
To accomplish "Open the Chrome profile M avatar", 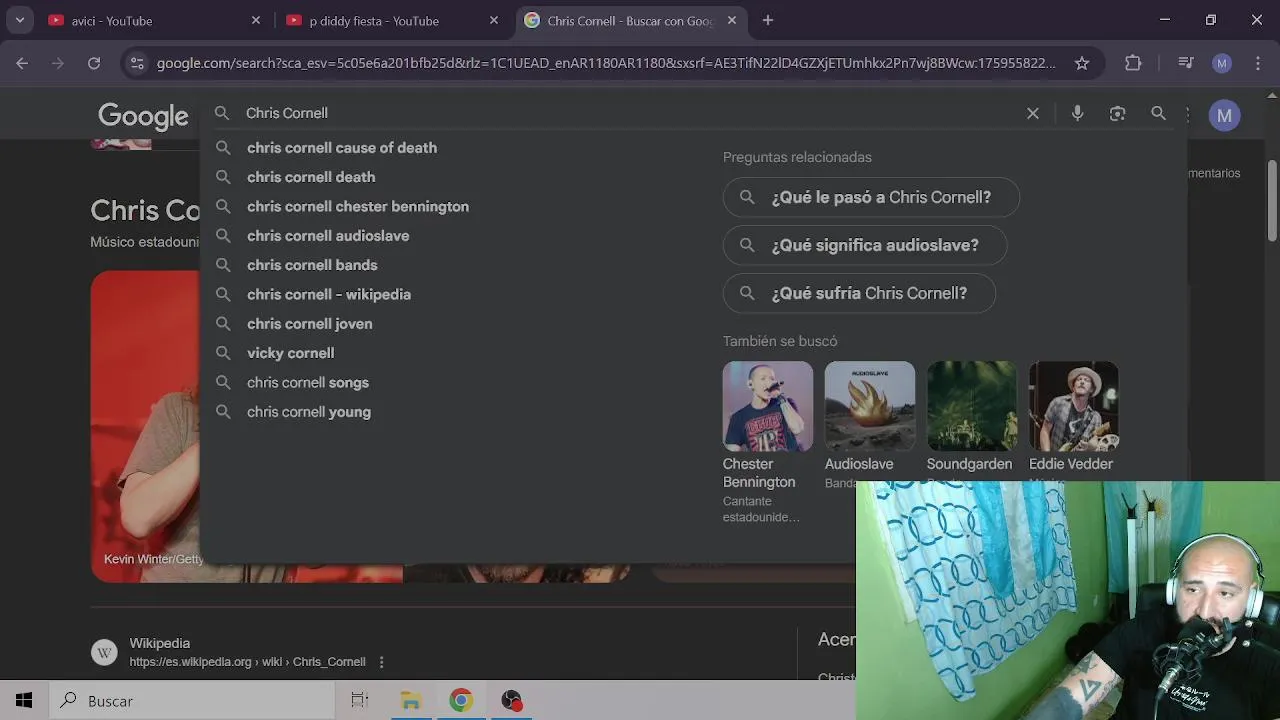I will click(x=1222, y=63).
